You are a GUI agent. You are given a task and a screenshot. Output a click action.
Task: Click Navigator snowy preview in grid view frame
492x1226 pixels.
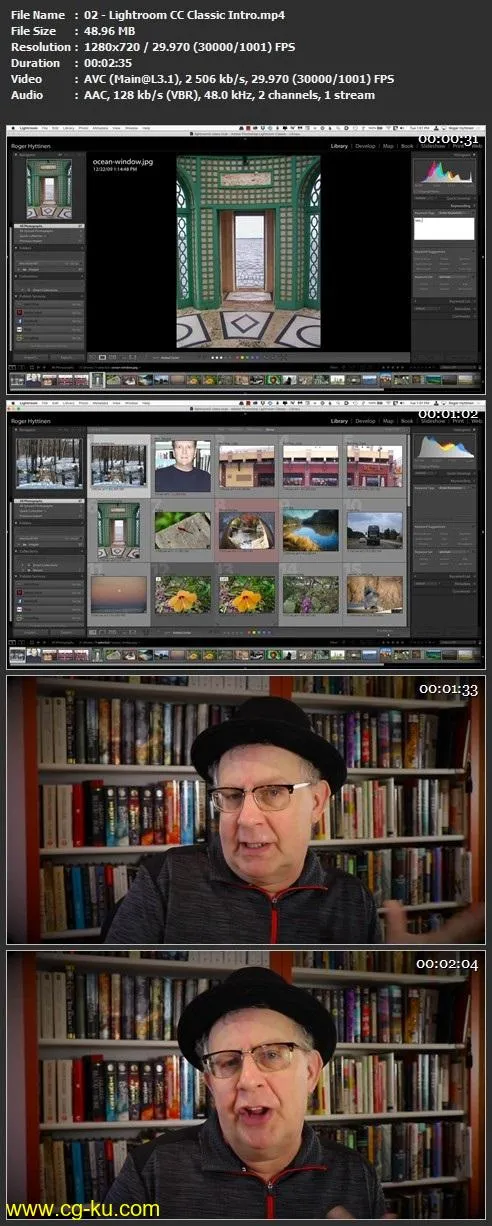[48, 465]
